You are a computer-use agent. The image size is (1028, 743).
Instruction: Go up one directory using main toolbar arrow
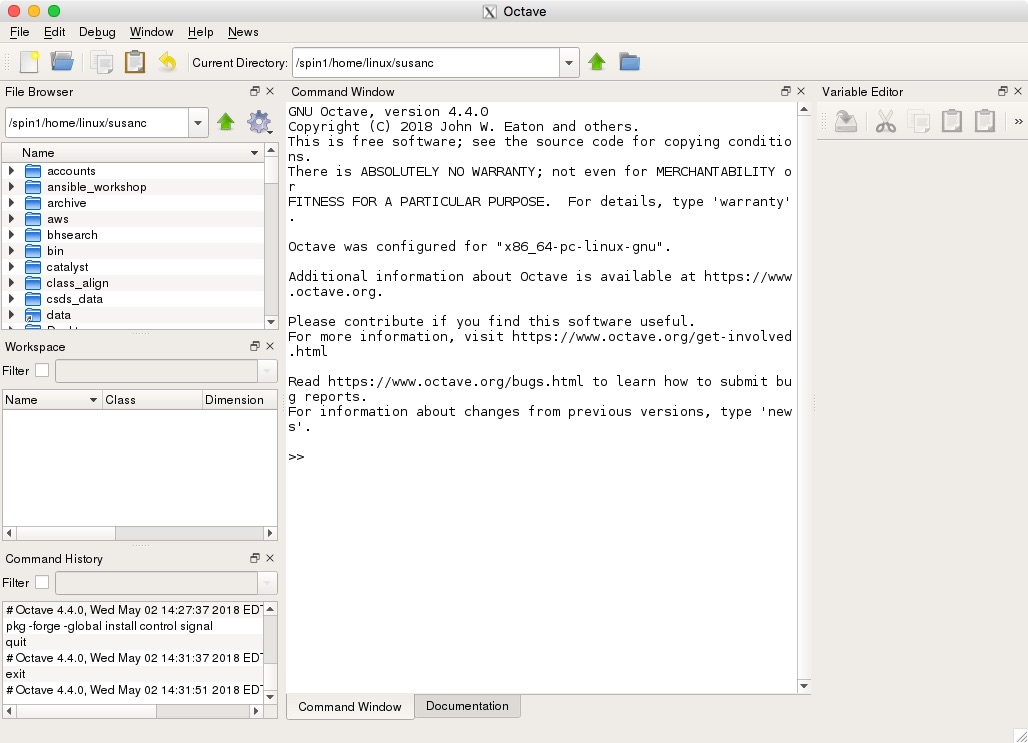(x=597, y=62)
